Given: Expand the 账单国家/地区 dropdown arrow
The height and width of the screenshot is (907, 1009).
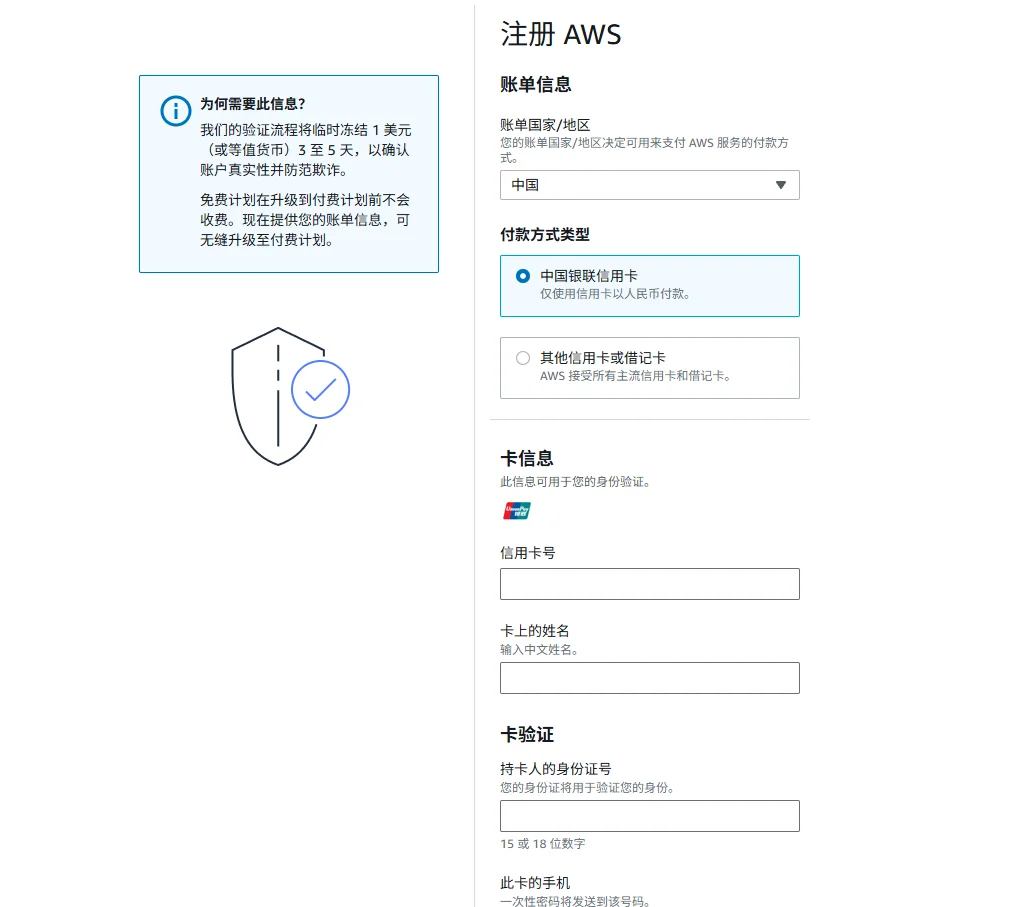Looking at the screenshot, I should (780, 185).
